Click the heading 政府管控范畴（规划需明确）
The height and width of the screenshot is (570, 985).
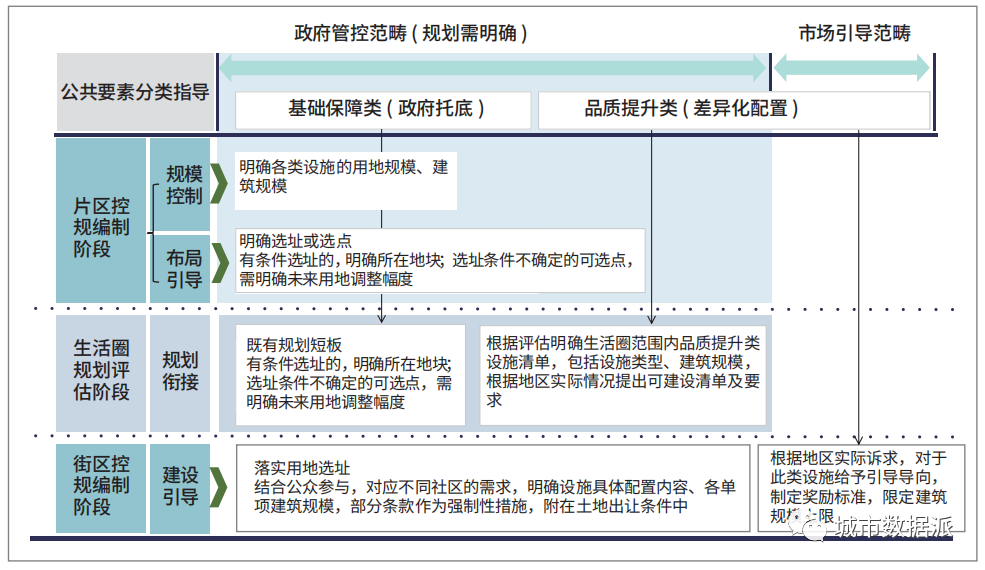click(x=411, y=33)
